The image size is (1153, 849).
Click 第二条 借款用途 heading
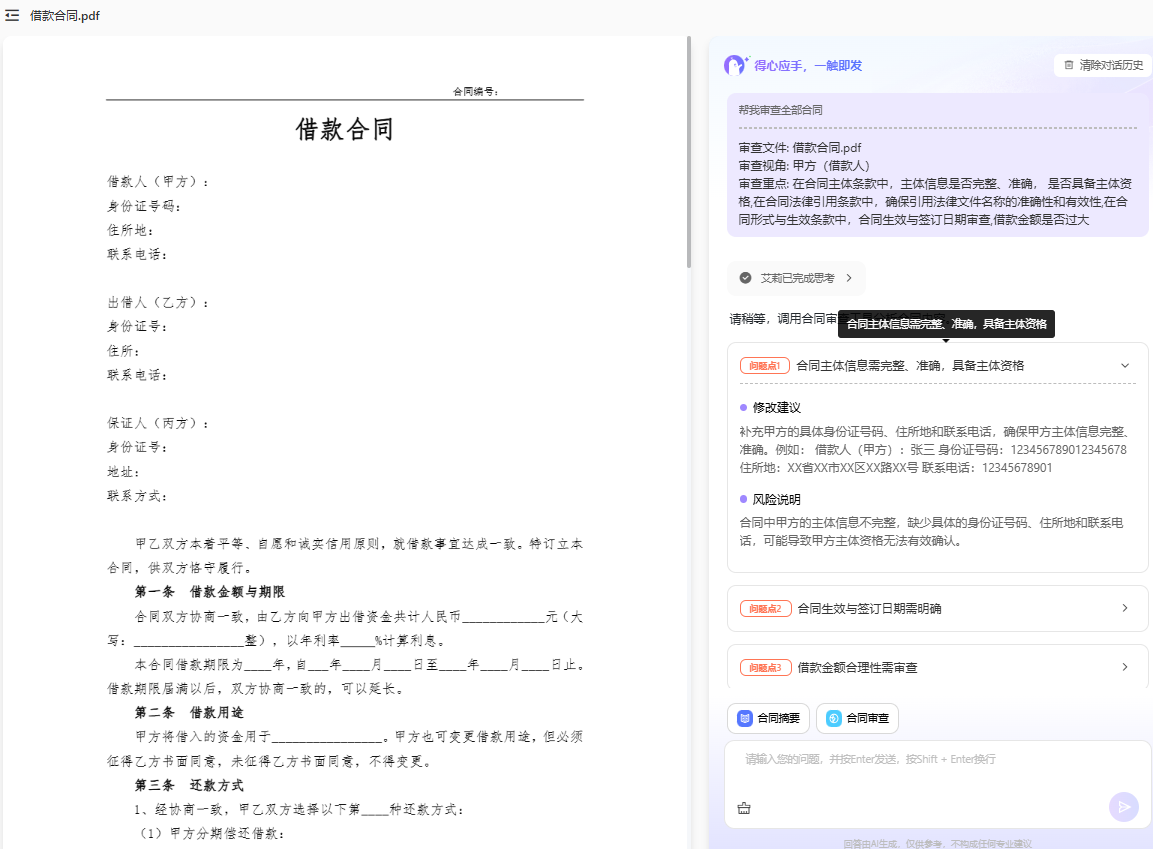point(189,712)
